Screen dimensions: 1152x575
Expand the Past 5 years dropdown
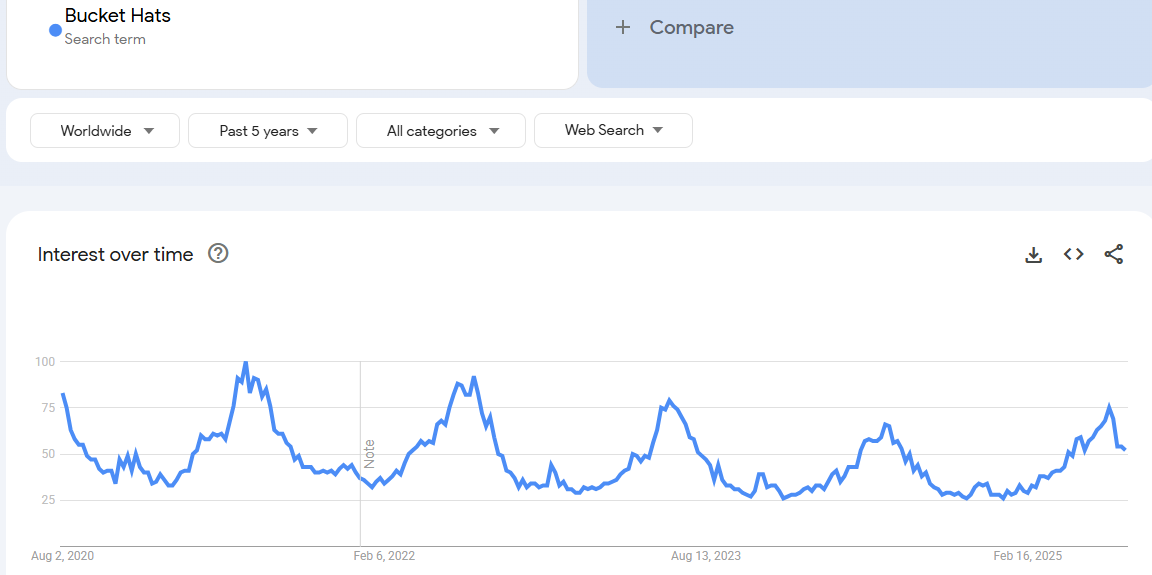coord(268,131)
